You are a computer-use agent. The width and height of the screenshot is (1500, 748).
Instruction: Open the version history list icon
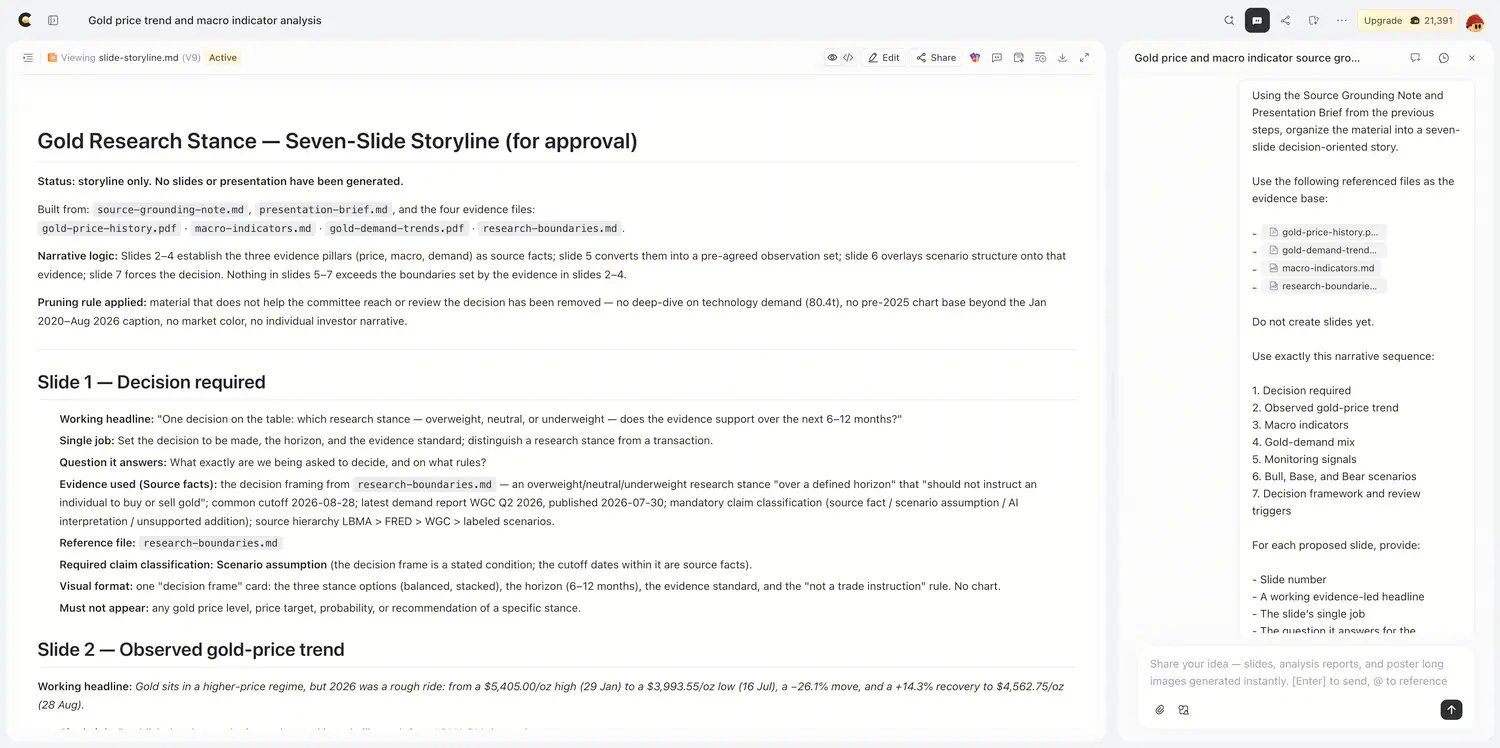pyautogui.click(x=1040, y=58)
